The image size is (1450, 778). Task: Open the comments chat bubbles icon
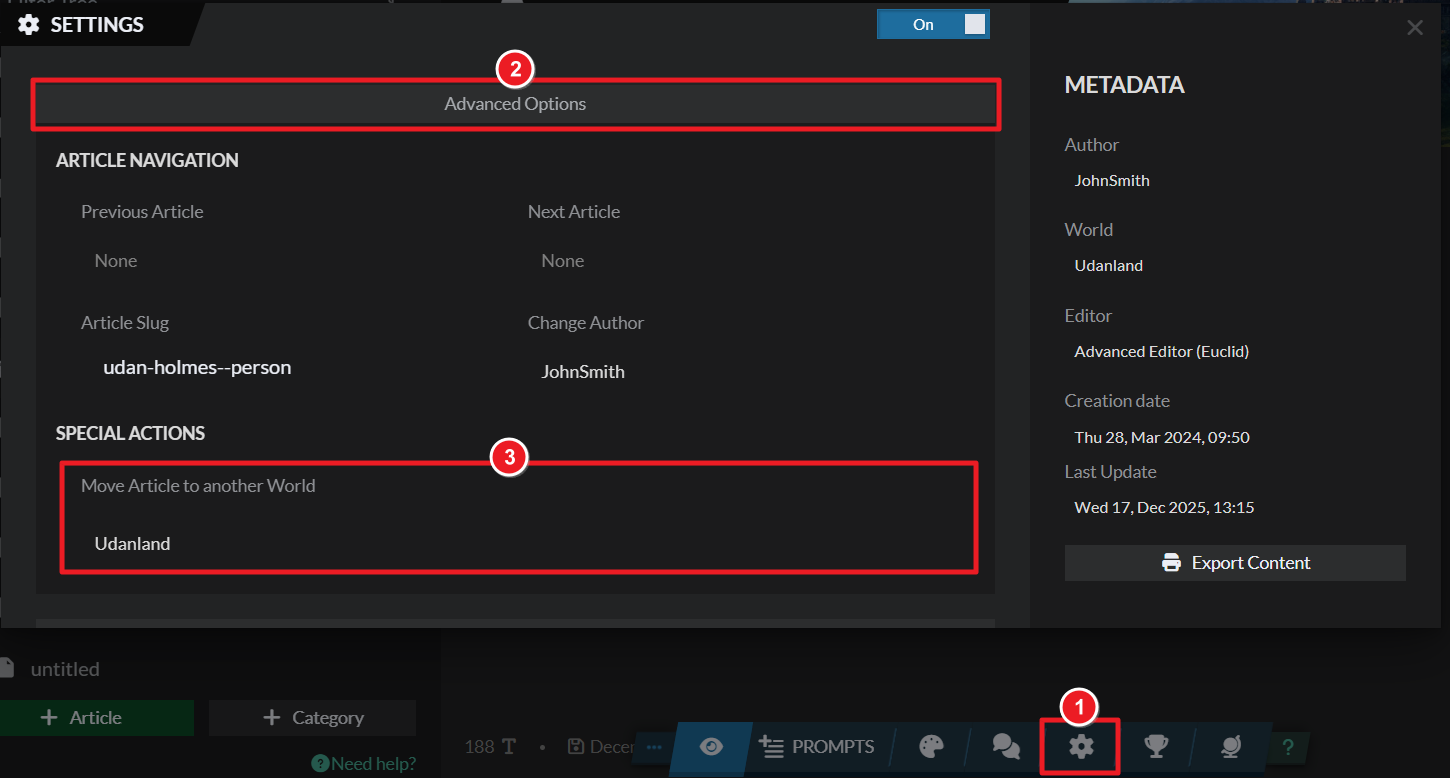(x=1006, y=746)
